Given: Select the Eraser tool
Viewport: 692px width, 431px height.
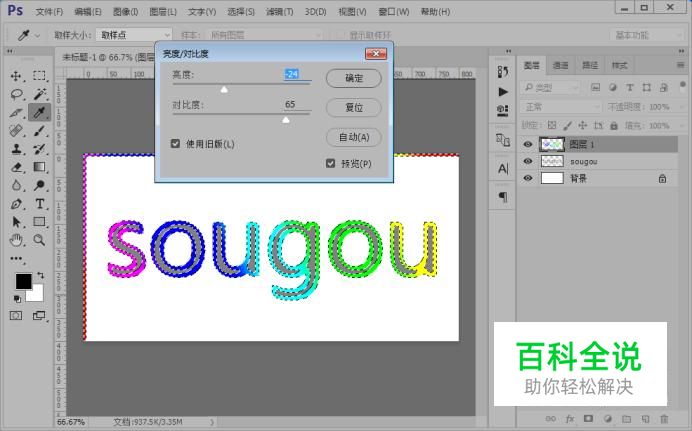Looking at the screenshot, I should [16, 167].
